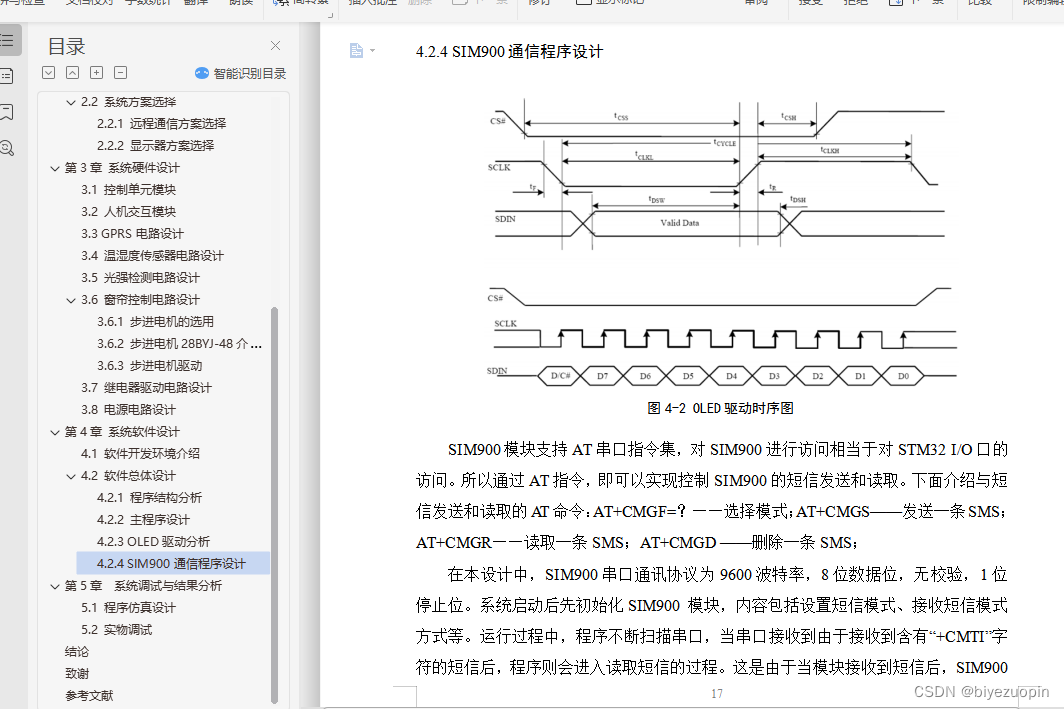The image size is (1064, 709).
Task: Select the annotation list sidebar icon
Action: [9, 75]
